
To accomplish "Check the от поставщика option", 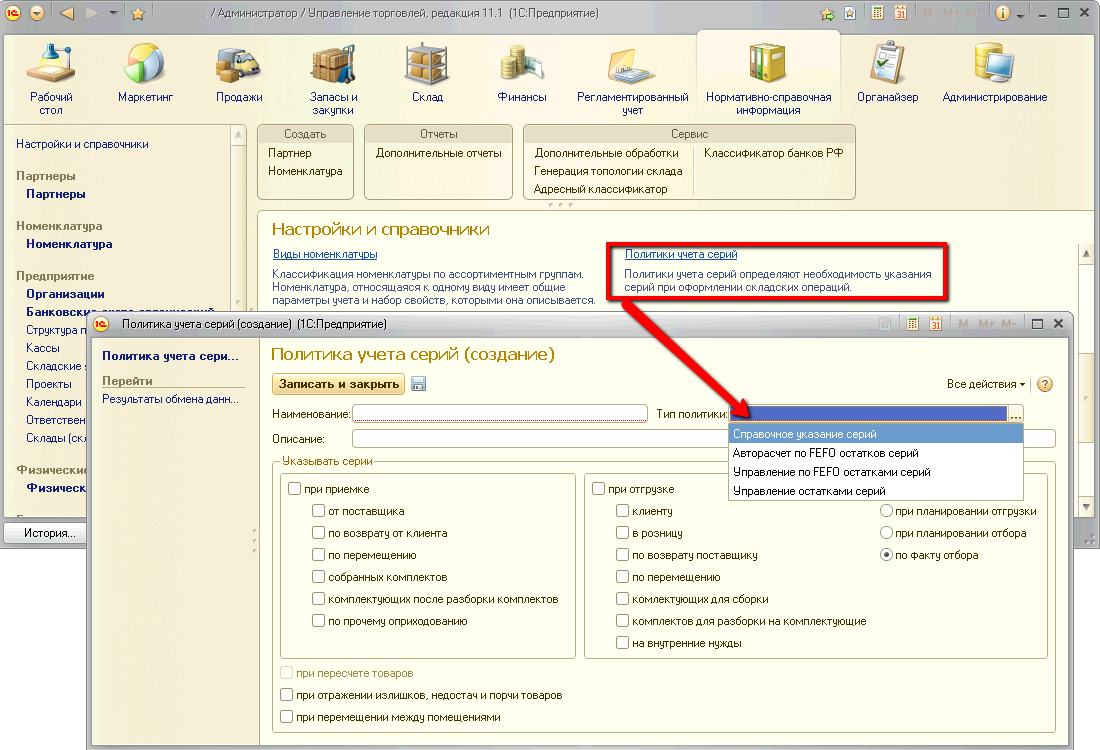I will 318,511.
